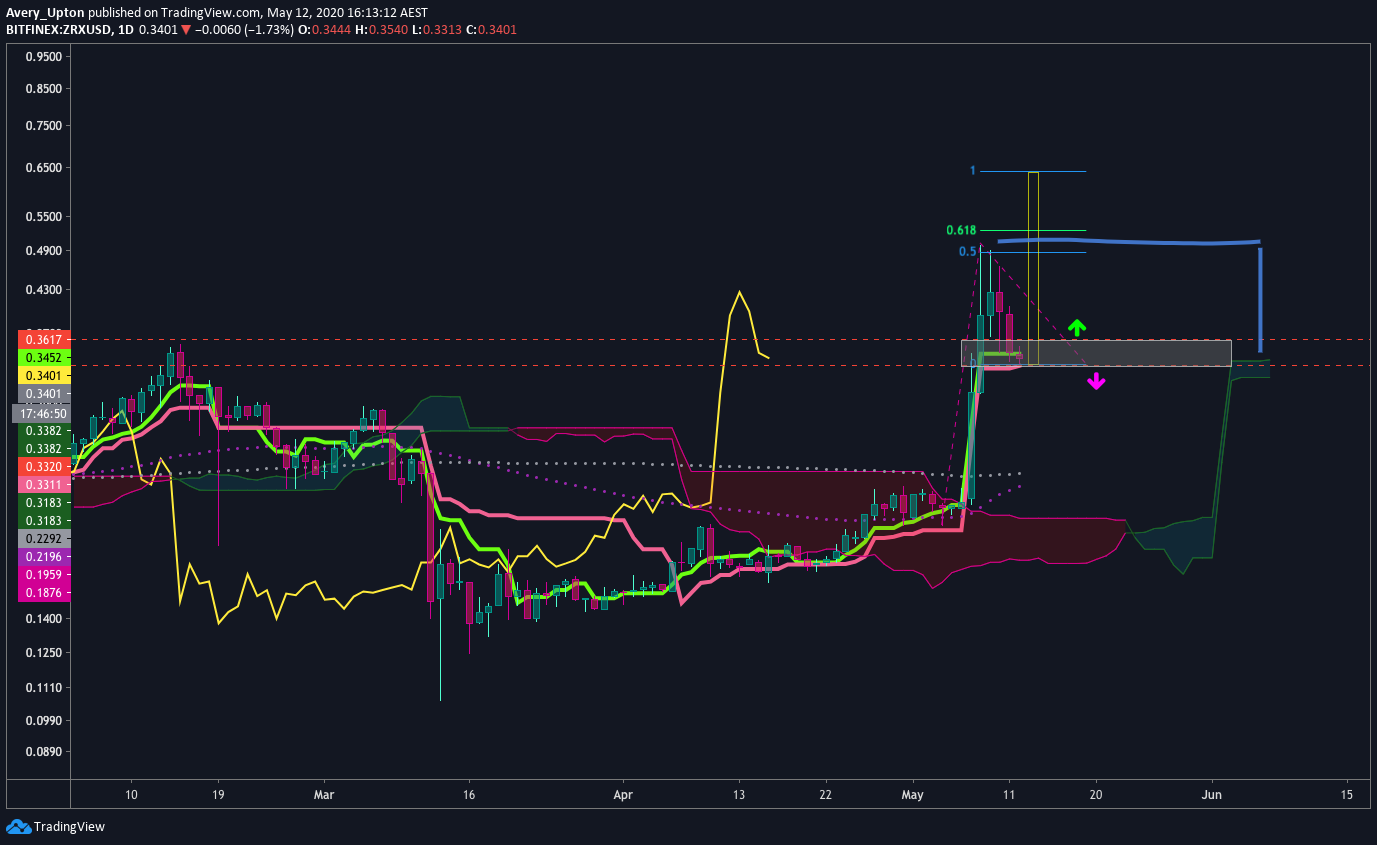Screen dimensions: 1377x845
Task: Click the 0.5500 price axis tick
Action: tap(44, 217)
